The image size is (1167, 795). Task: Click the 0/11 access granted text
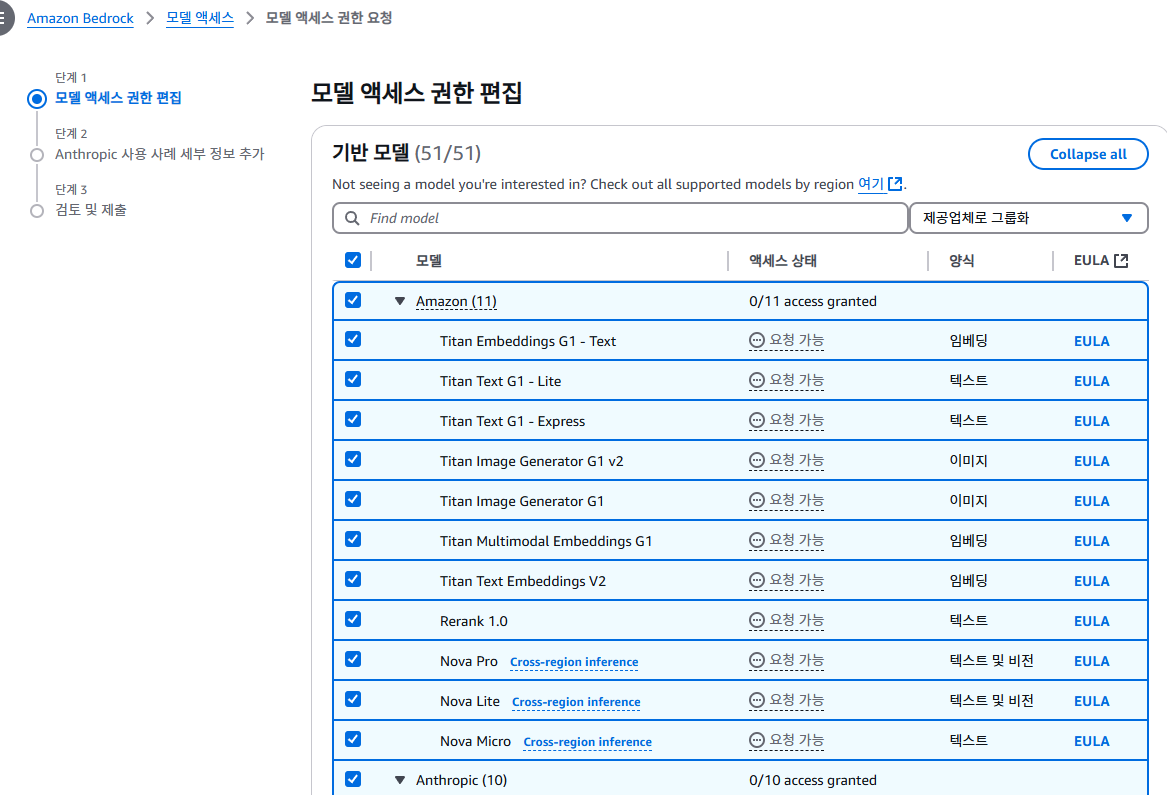tap(813, 301)
